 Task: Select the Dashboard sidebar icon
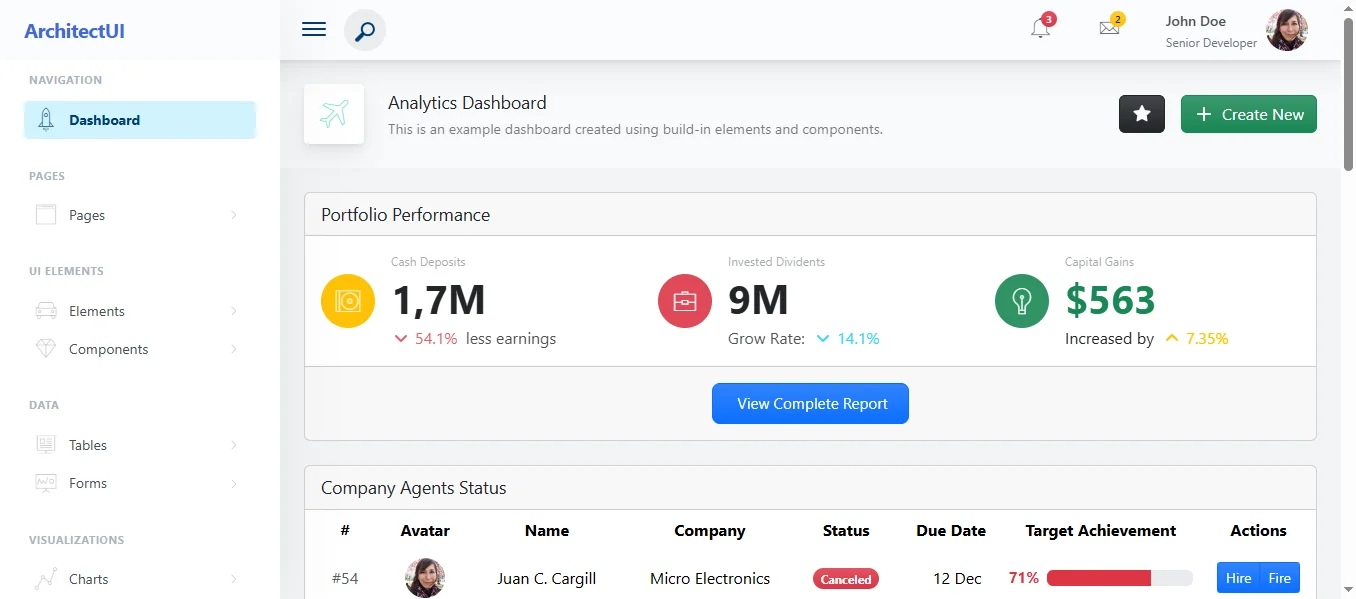(x=45, y=119)
